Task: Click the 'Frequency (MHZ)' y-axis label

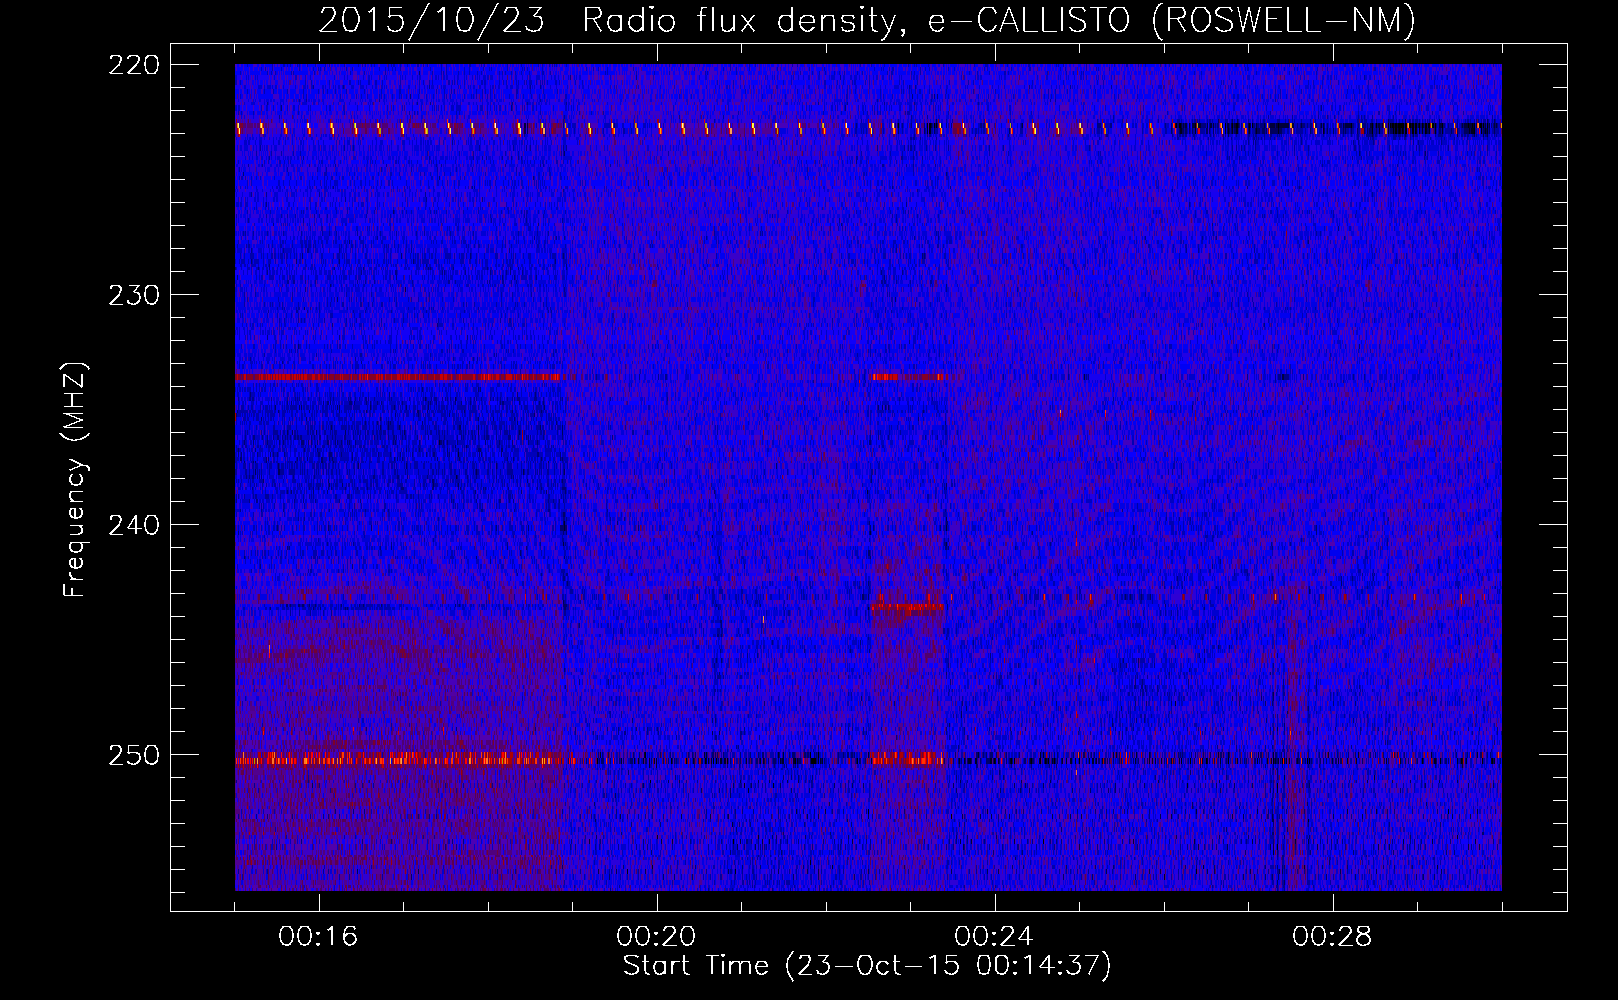Action: 75,479
